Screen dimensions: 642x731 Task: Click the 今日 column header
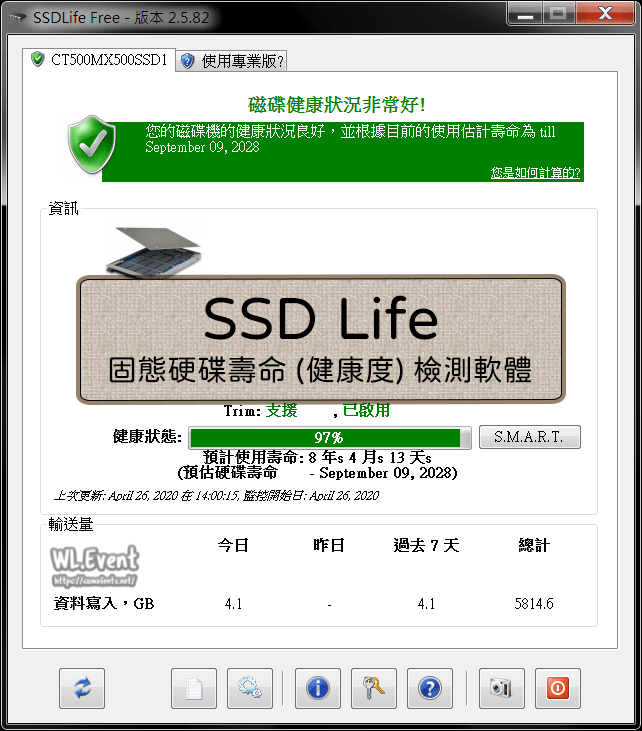click(233, 545)
